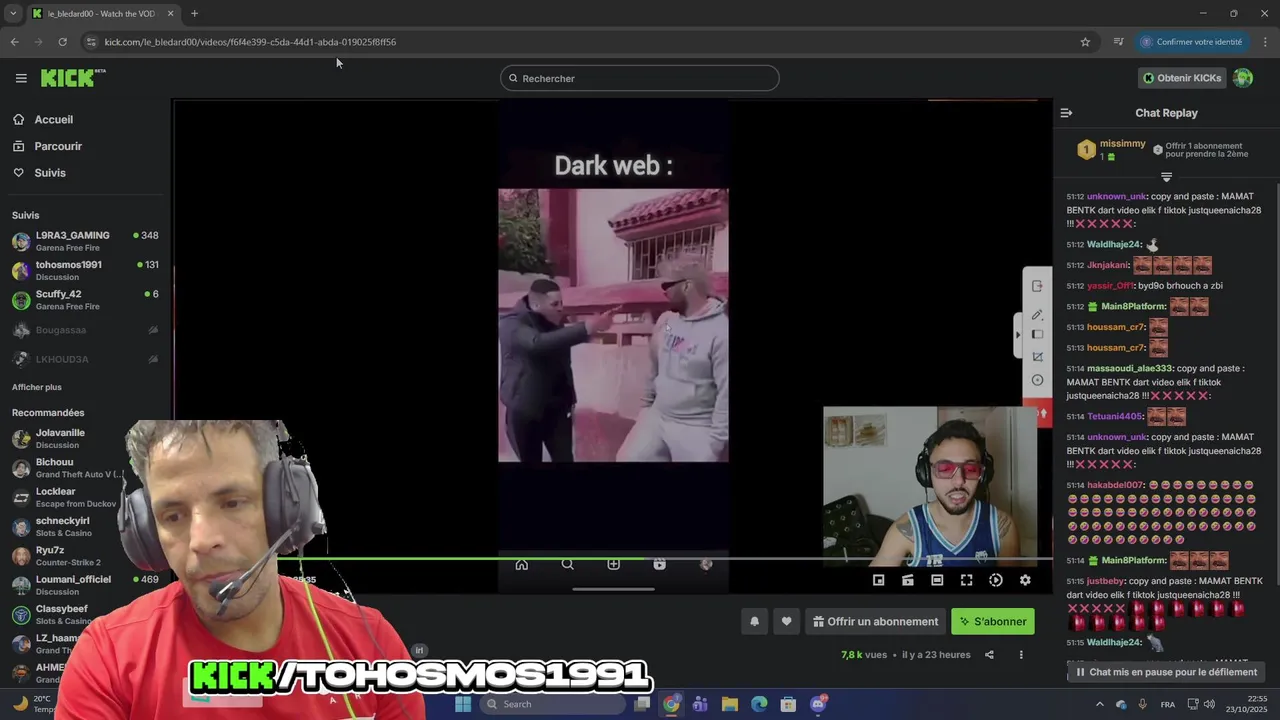The width and height of the screenshot is (1280, 720).
Task: Click missimmy top gifter name
Action: click(1123, 144)
